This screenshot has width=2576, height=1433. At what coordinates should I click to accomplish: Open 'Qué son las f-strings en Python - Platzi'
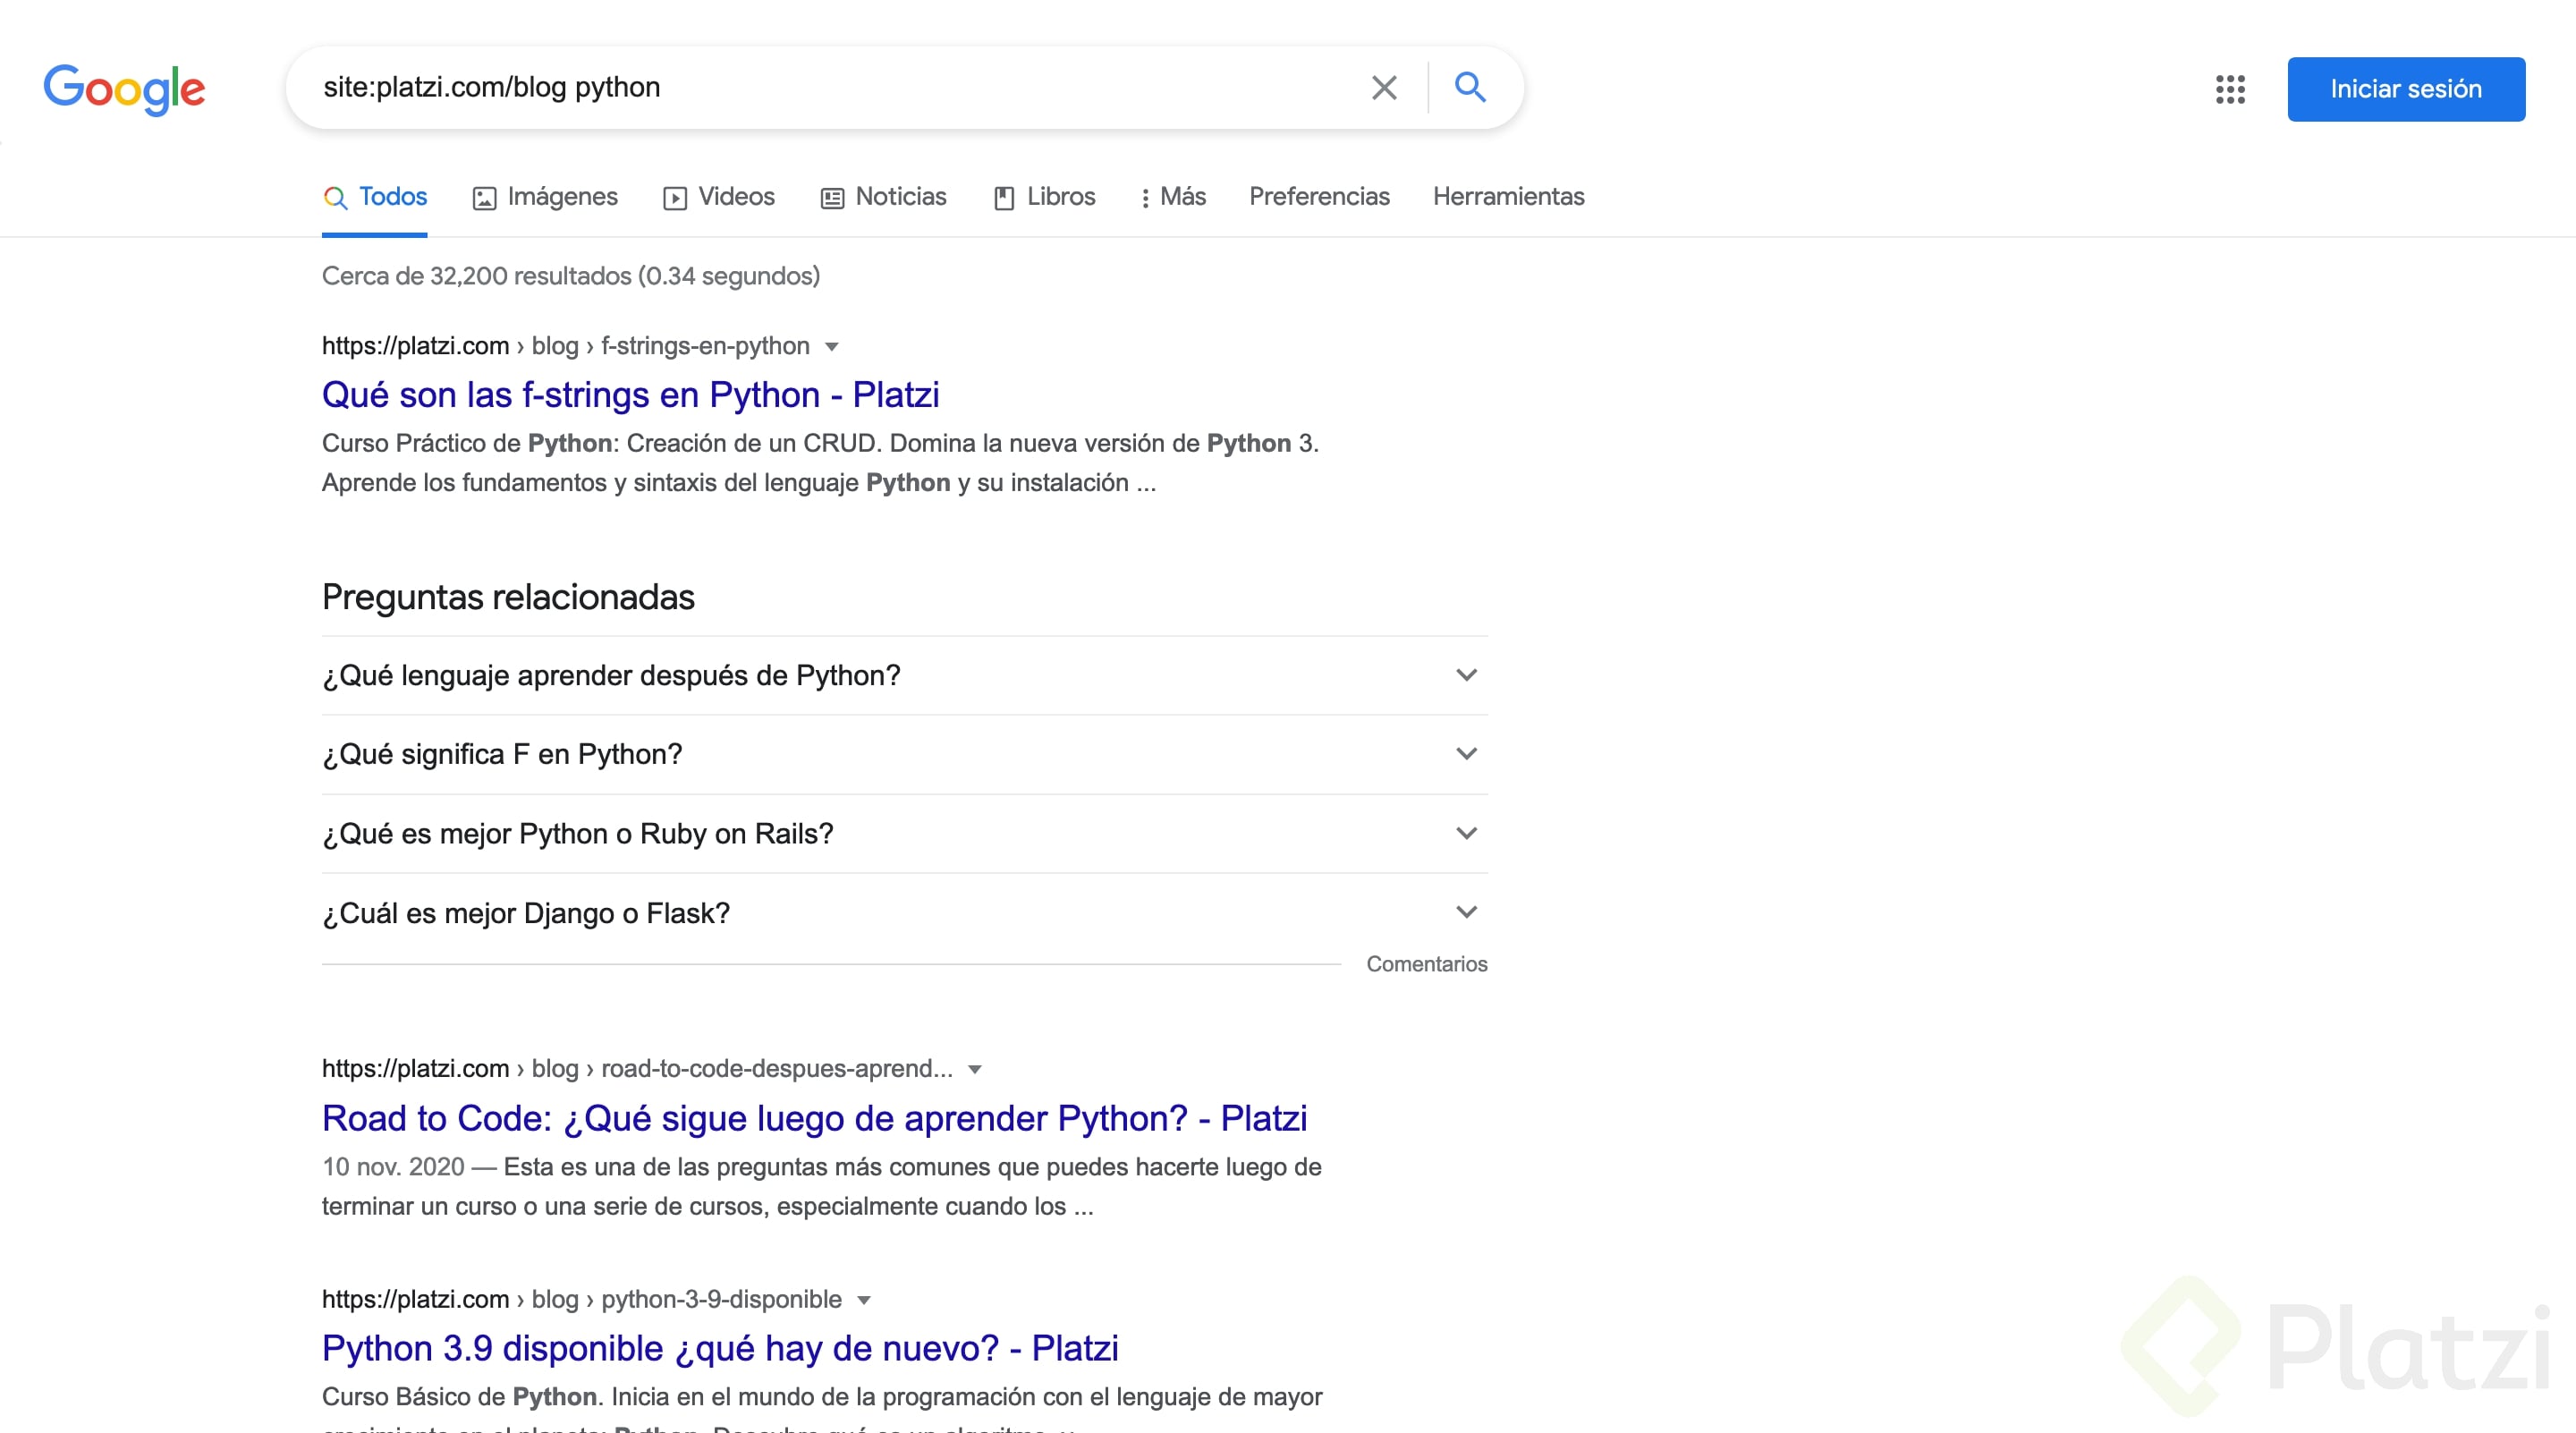pyautogui.click(x=630, y=395)
